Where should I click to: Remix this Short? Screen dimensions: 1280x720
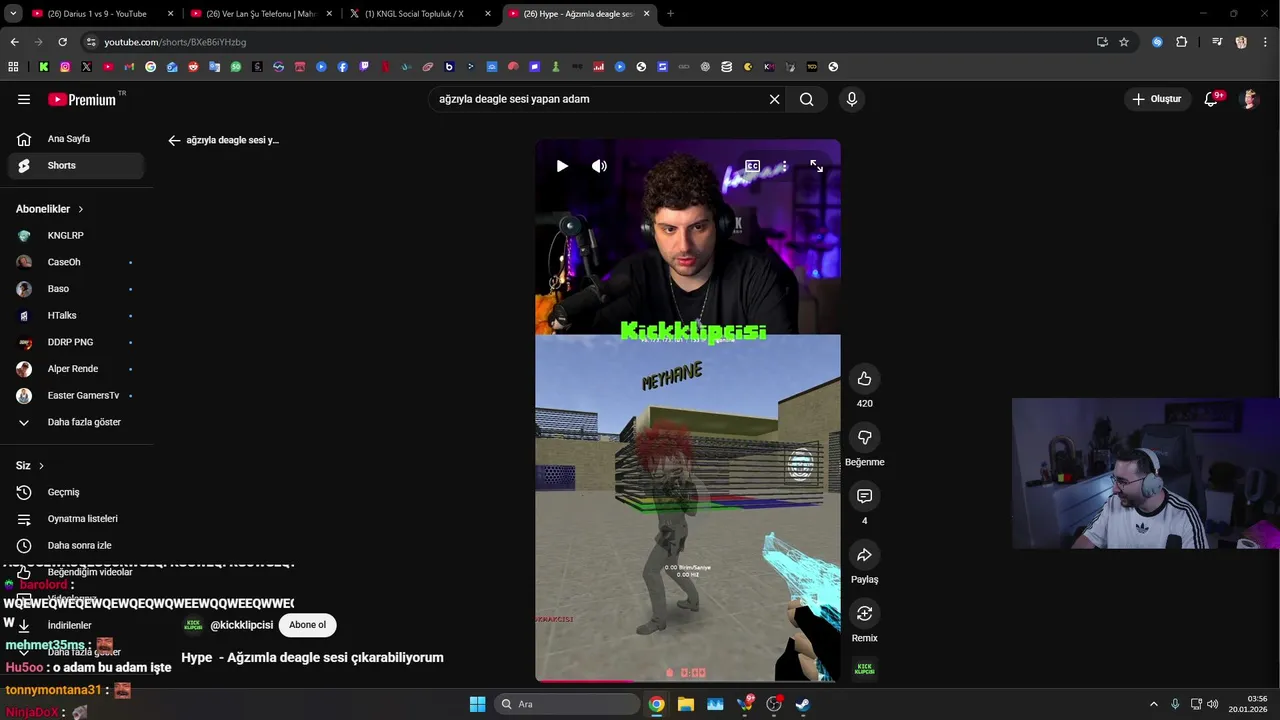[865, 613]
